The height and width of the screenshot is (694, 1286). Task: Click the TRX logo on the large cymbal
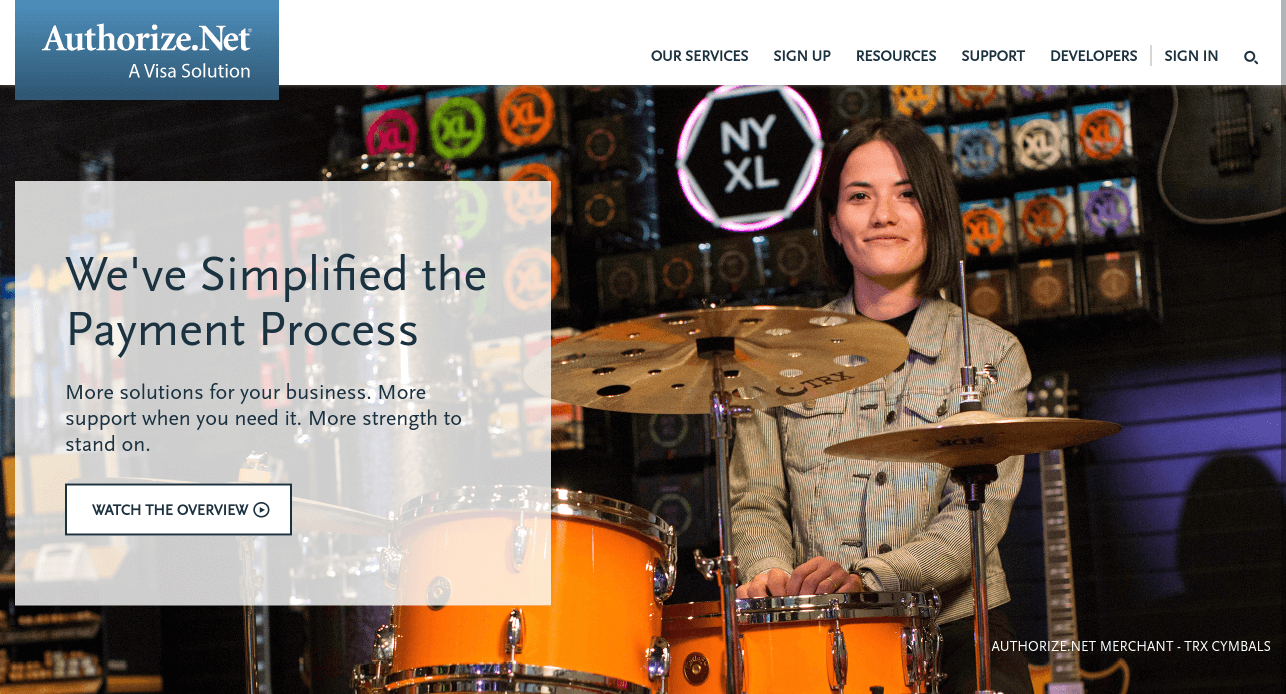(800, 384)
